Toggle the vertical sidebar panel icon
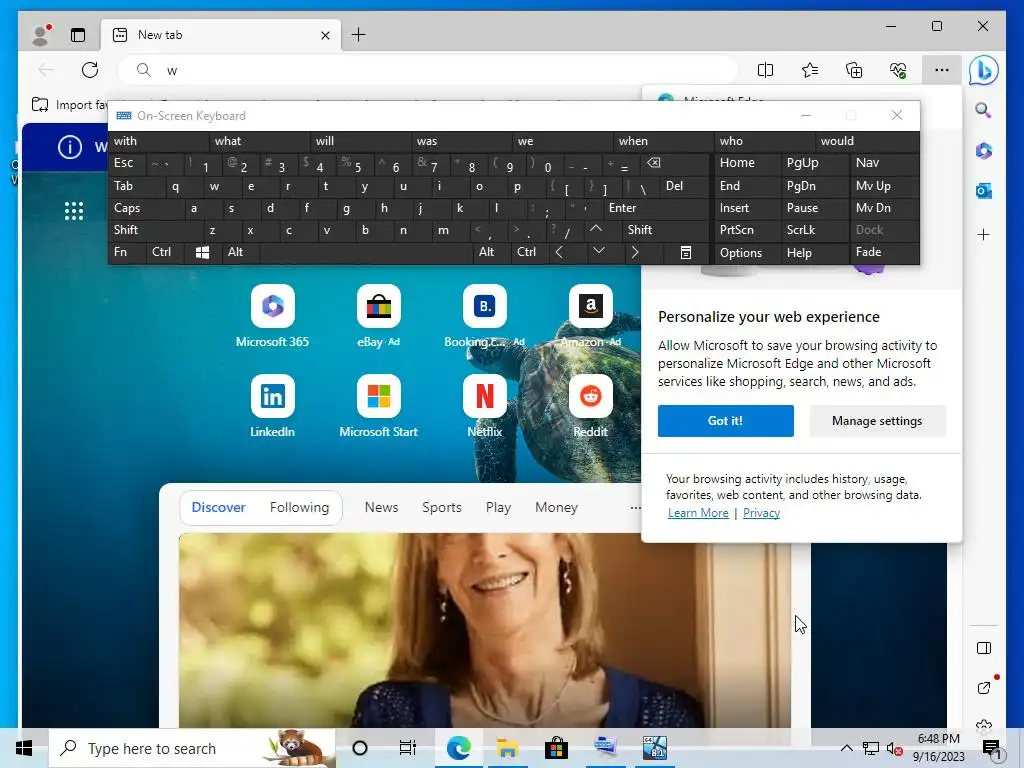 tap(984, 648)
